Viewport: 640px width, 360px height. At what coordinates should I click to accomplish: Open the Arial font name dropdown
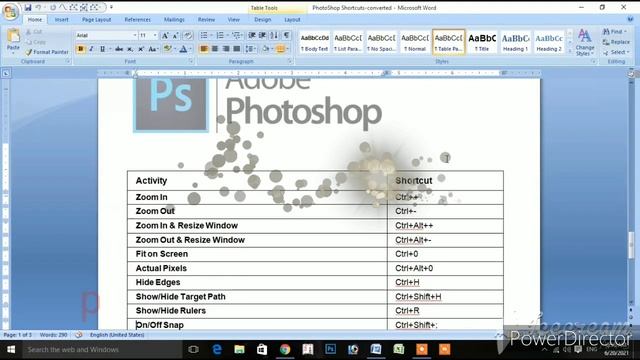tap(135, 36)
